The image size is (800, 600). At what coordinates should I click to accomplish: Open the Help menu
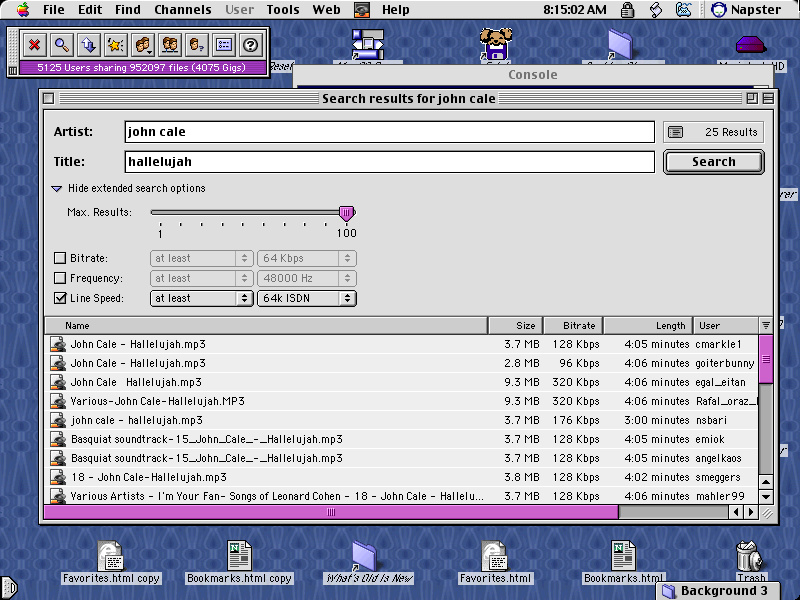(395, 10)
